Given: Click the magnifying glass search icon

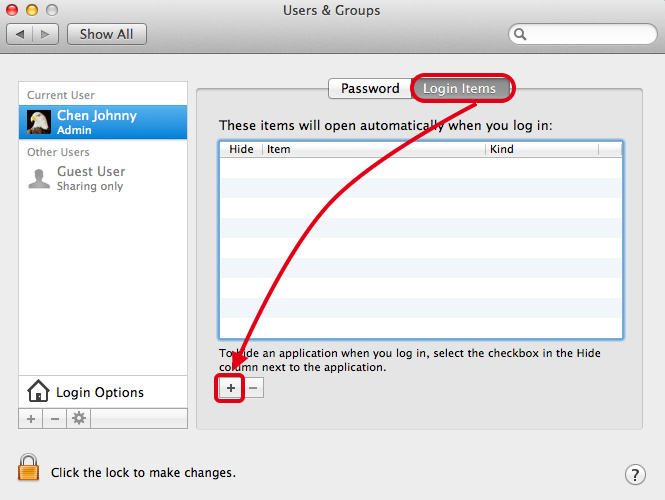Looking at the screenshot, I should click(x=520, y=34).
